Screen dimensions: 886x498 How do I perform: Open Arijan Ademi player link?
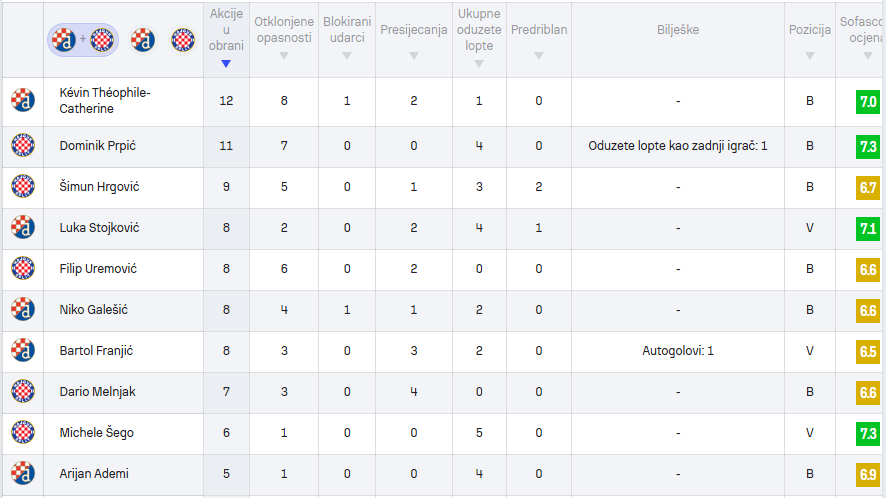[94, 474]
